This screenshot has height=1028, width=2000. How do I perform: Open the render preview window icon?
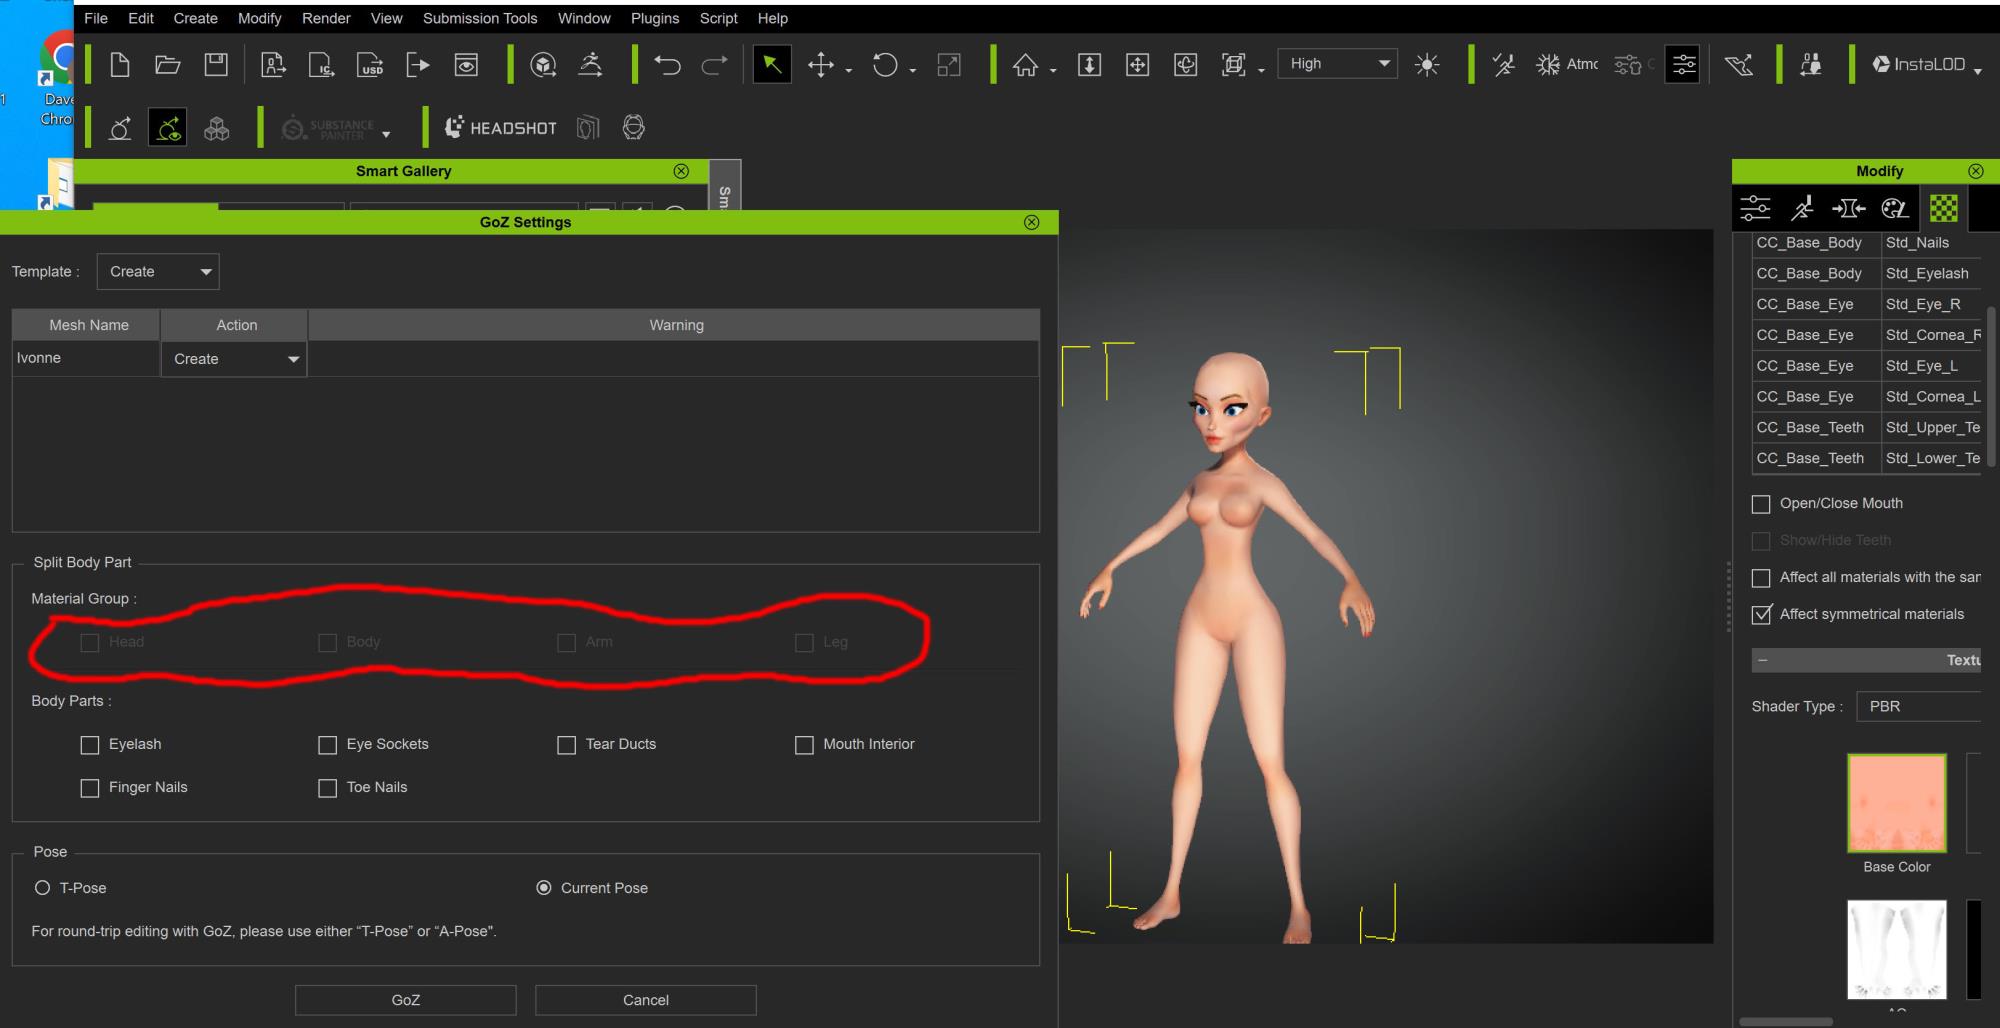pos(466,65)
